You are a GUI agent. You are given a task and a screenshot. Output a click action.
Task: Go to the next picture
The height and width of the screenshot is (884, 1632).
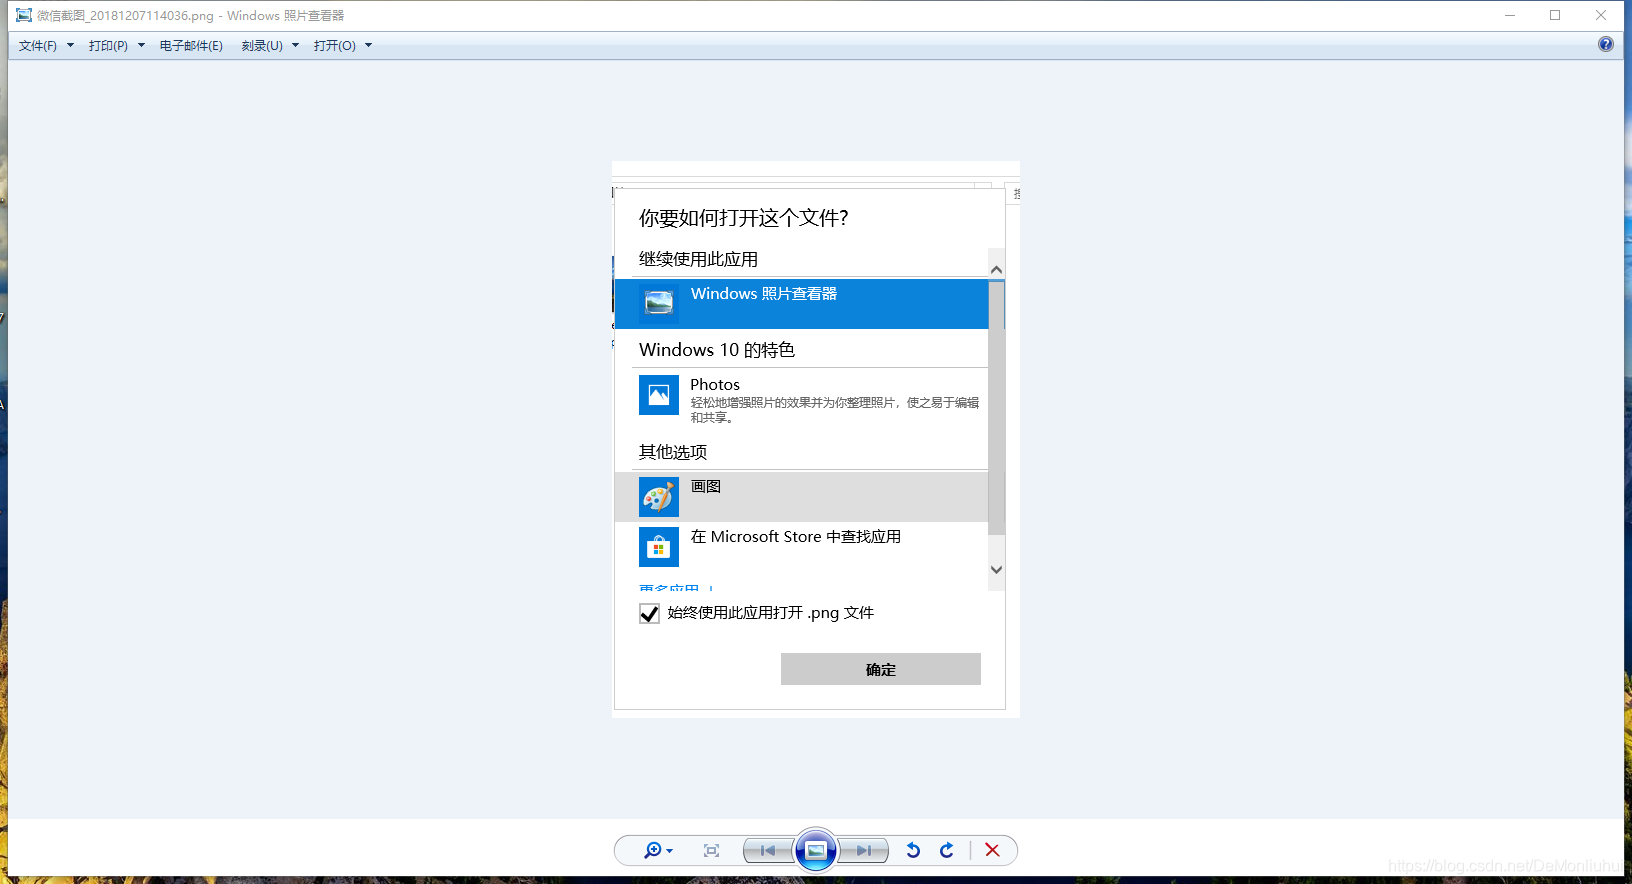(x=863, y=850)
